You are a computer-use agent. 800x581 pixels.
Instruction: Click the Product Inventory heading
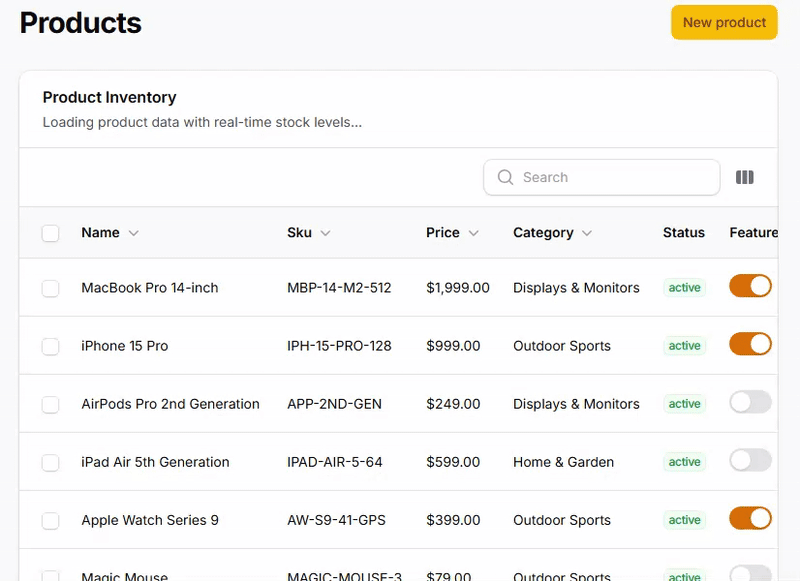point(109,97)
